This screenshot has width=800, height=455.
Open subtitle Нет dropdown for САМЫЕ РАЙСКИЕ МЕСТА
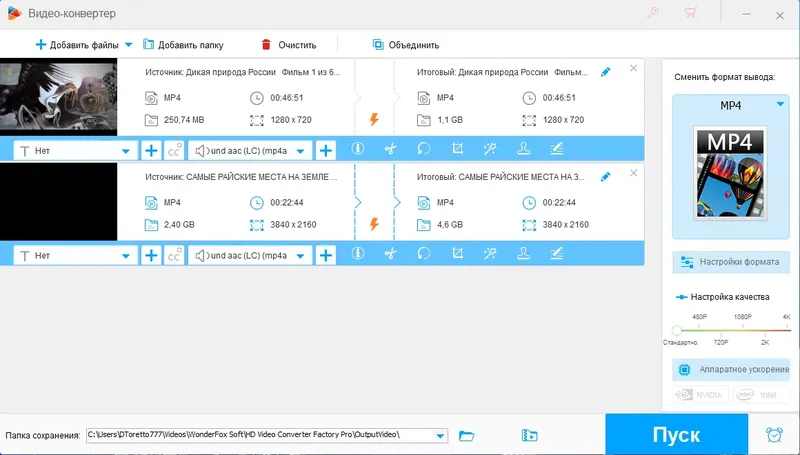click(75, 256)
